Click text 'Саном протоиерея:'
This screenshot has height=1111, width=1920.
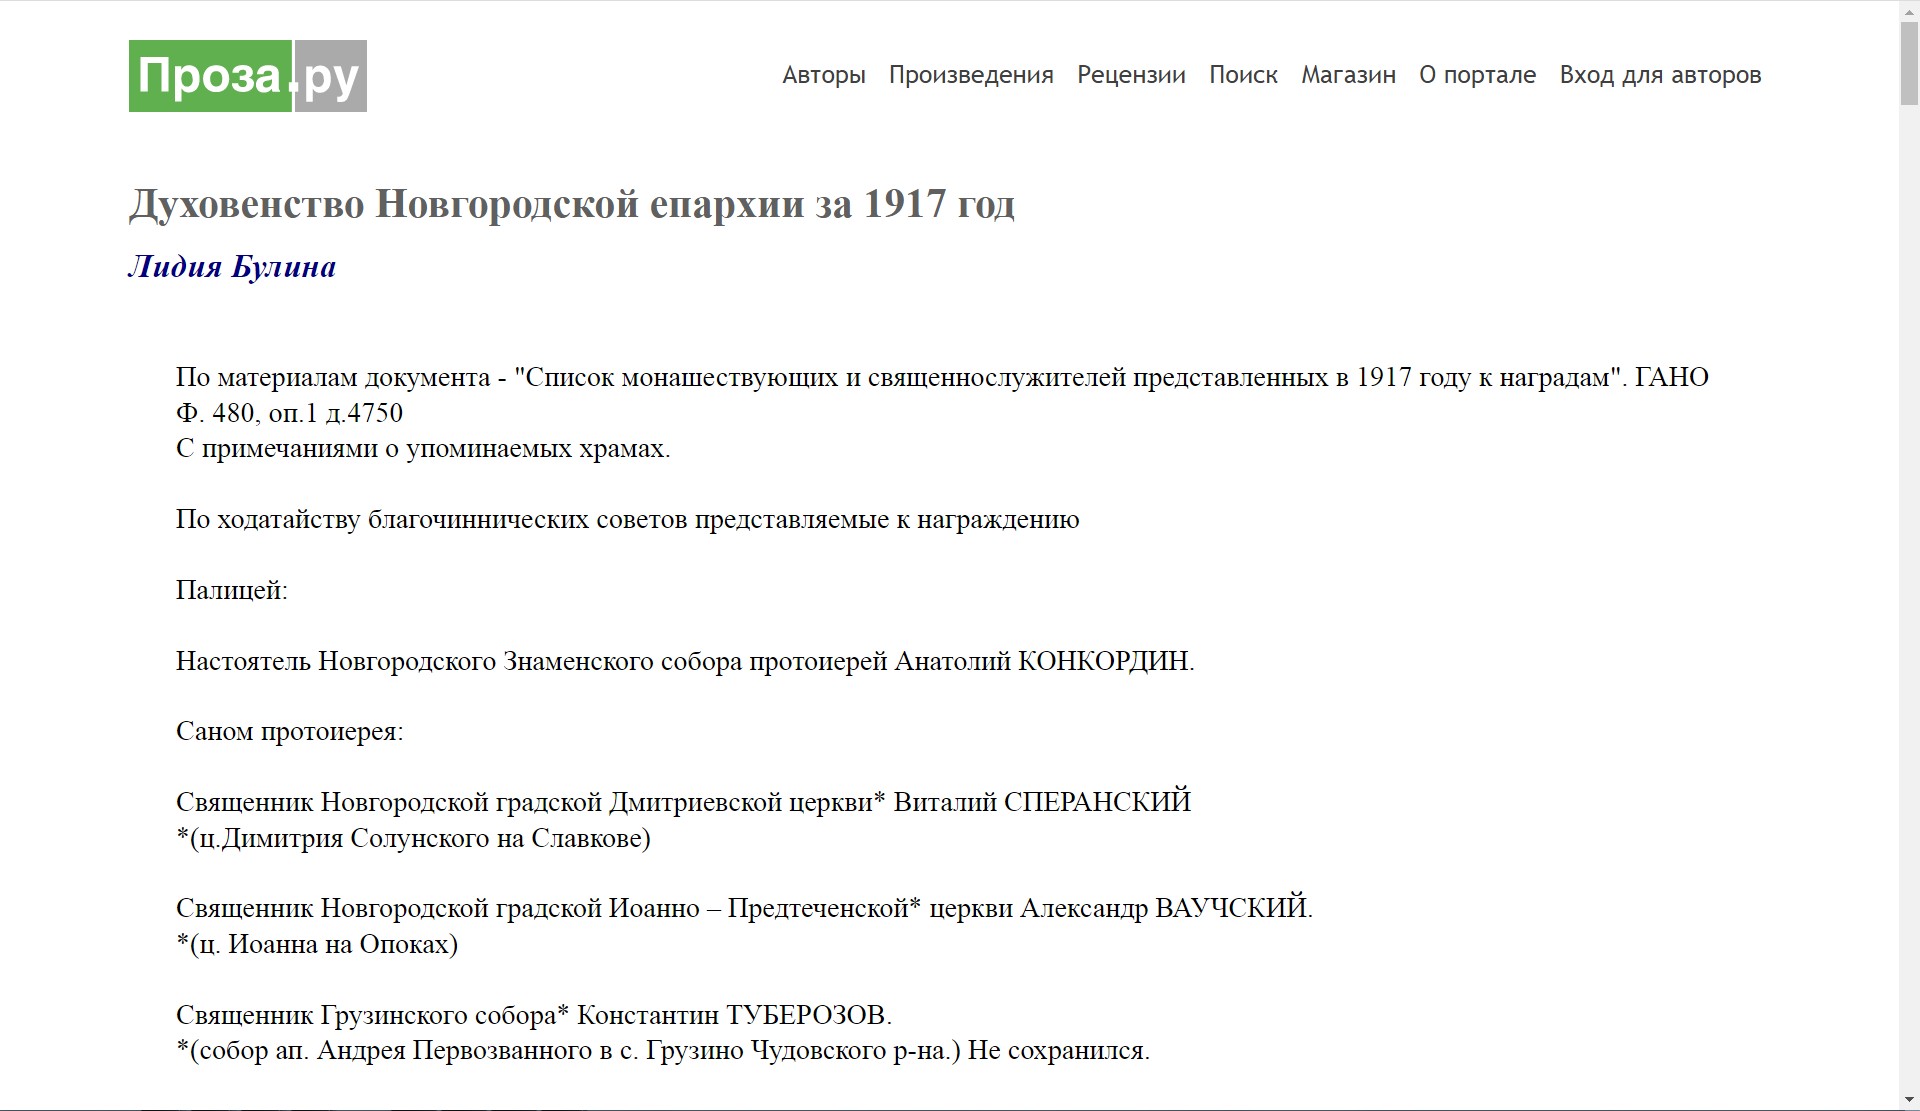coord(290,732)
